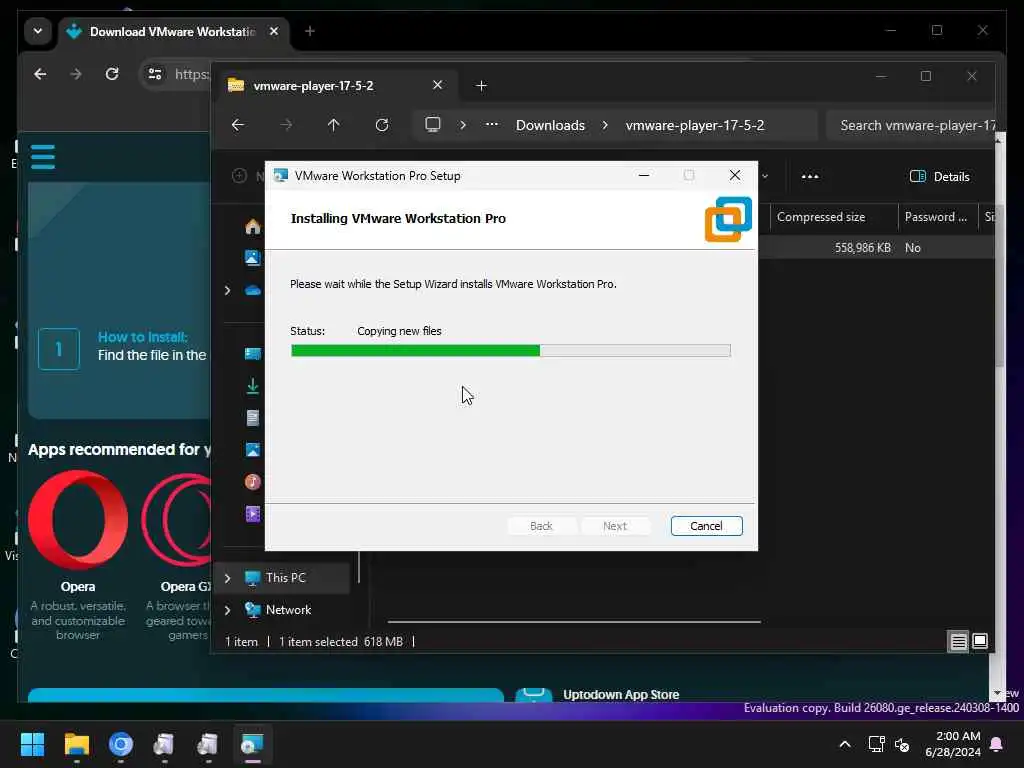
Task: Close the Download VMware browser tab
Action: [274, 31]
